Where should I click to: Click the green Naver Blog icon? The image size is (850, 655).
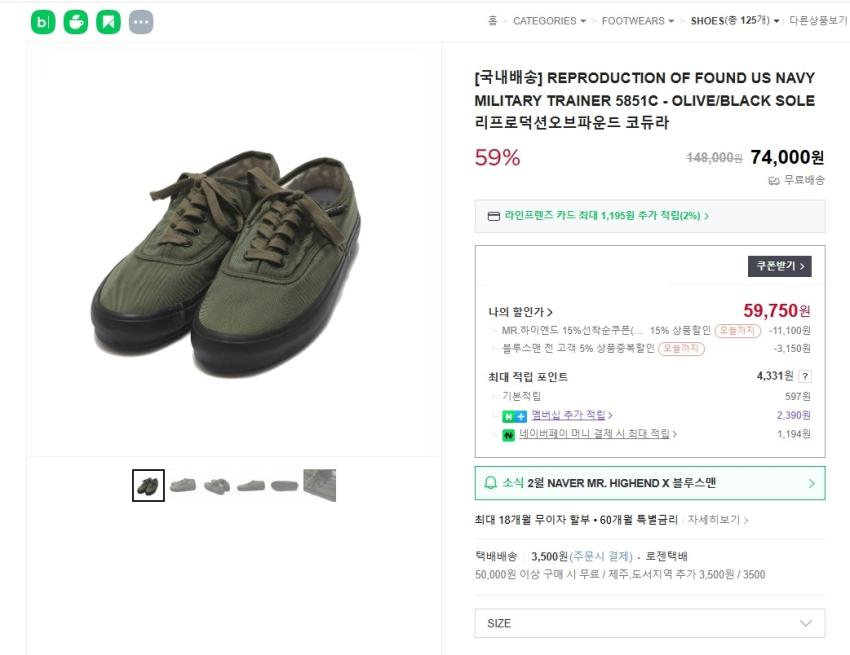(43, 22)
